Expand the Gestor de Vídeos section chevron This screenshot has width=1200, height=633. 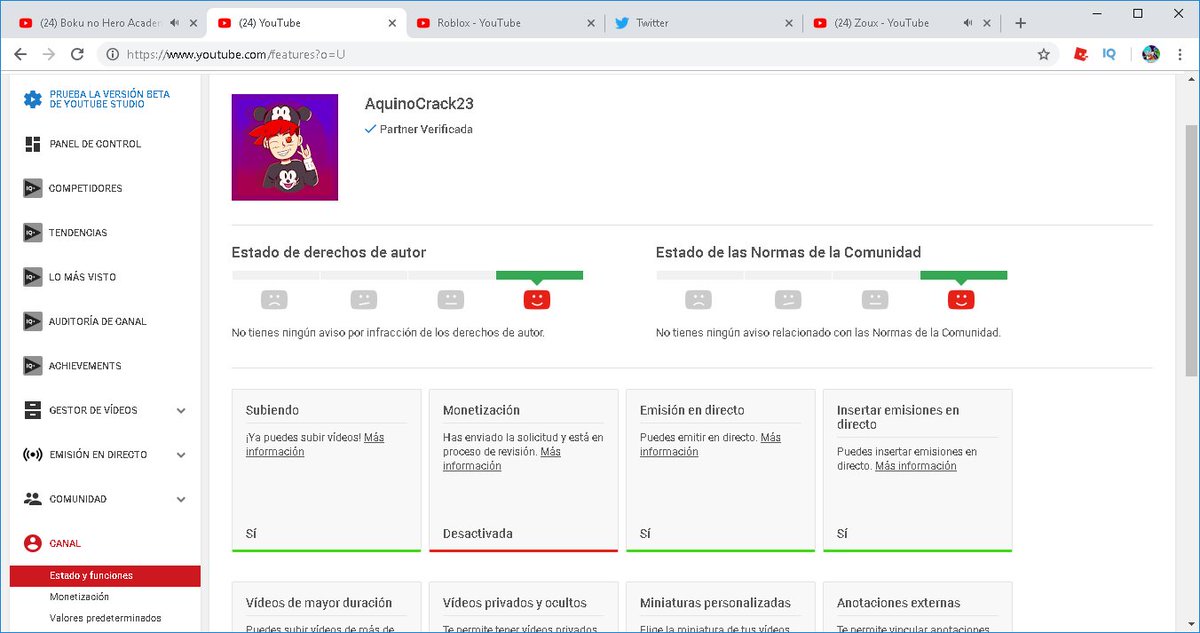pyautogui.click(x=181, y=410)
